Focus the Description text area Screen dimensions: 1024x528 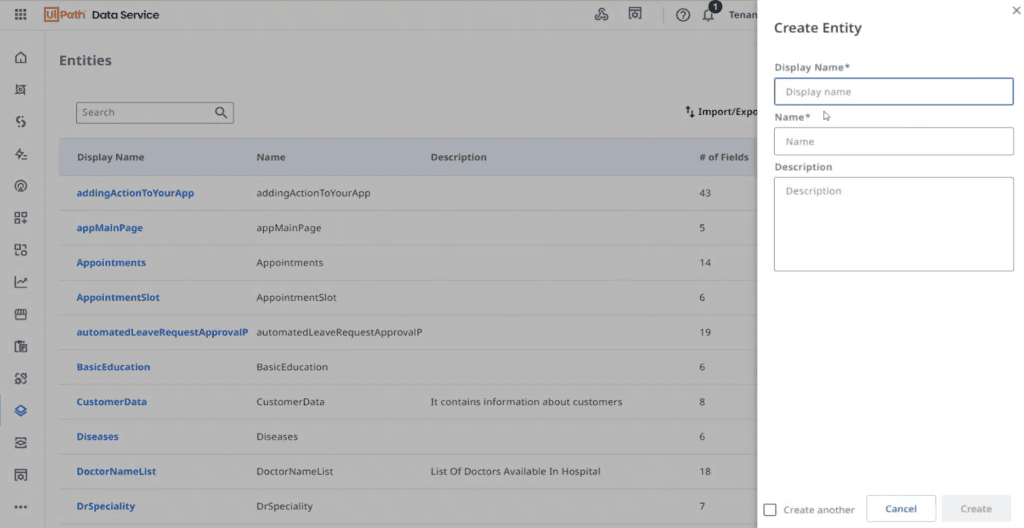[893, 224]
